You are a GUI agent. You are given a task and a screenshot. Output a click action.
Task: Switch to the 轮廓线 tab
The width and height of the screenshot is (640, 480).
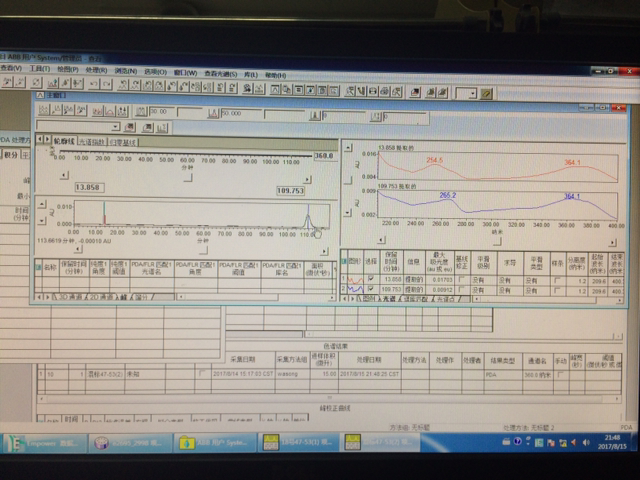(x=64, y=141)
